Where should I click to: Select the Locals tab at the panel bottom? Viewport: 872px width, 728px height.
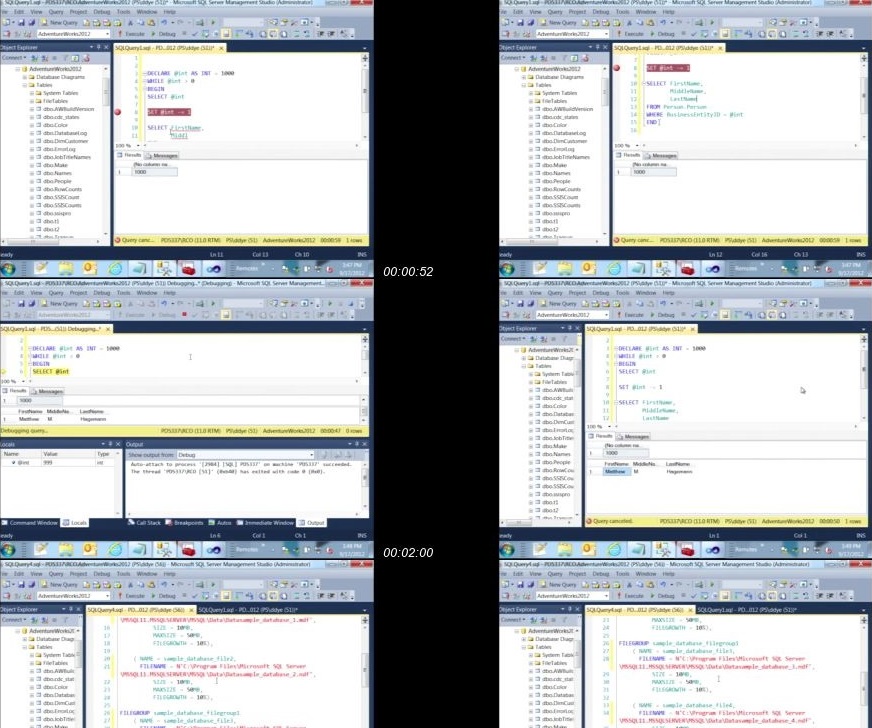coord(75,523)
